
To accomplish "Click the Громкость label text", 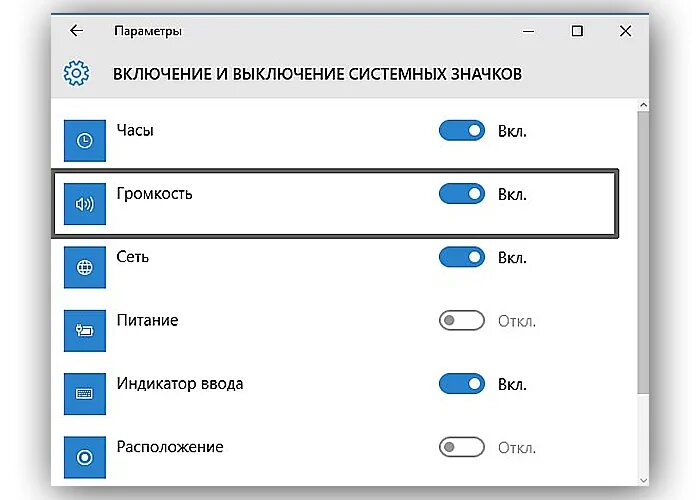I will 153,194.
